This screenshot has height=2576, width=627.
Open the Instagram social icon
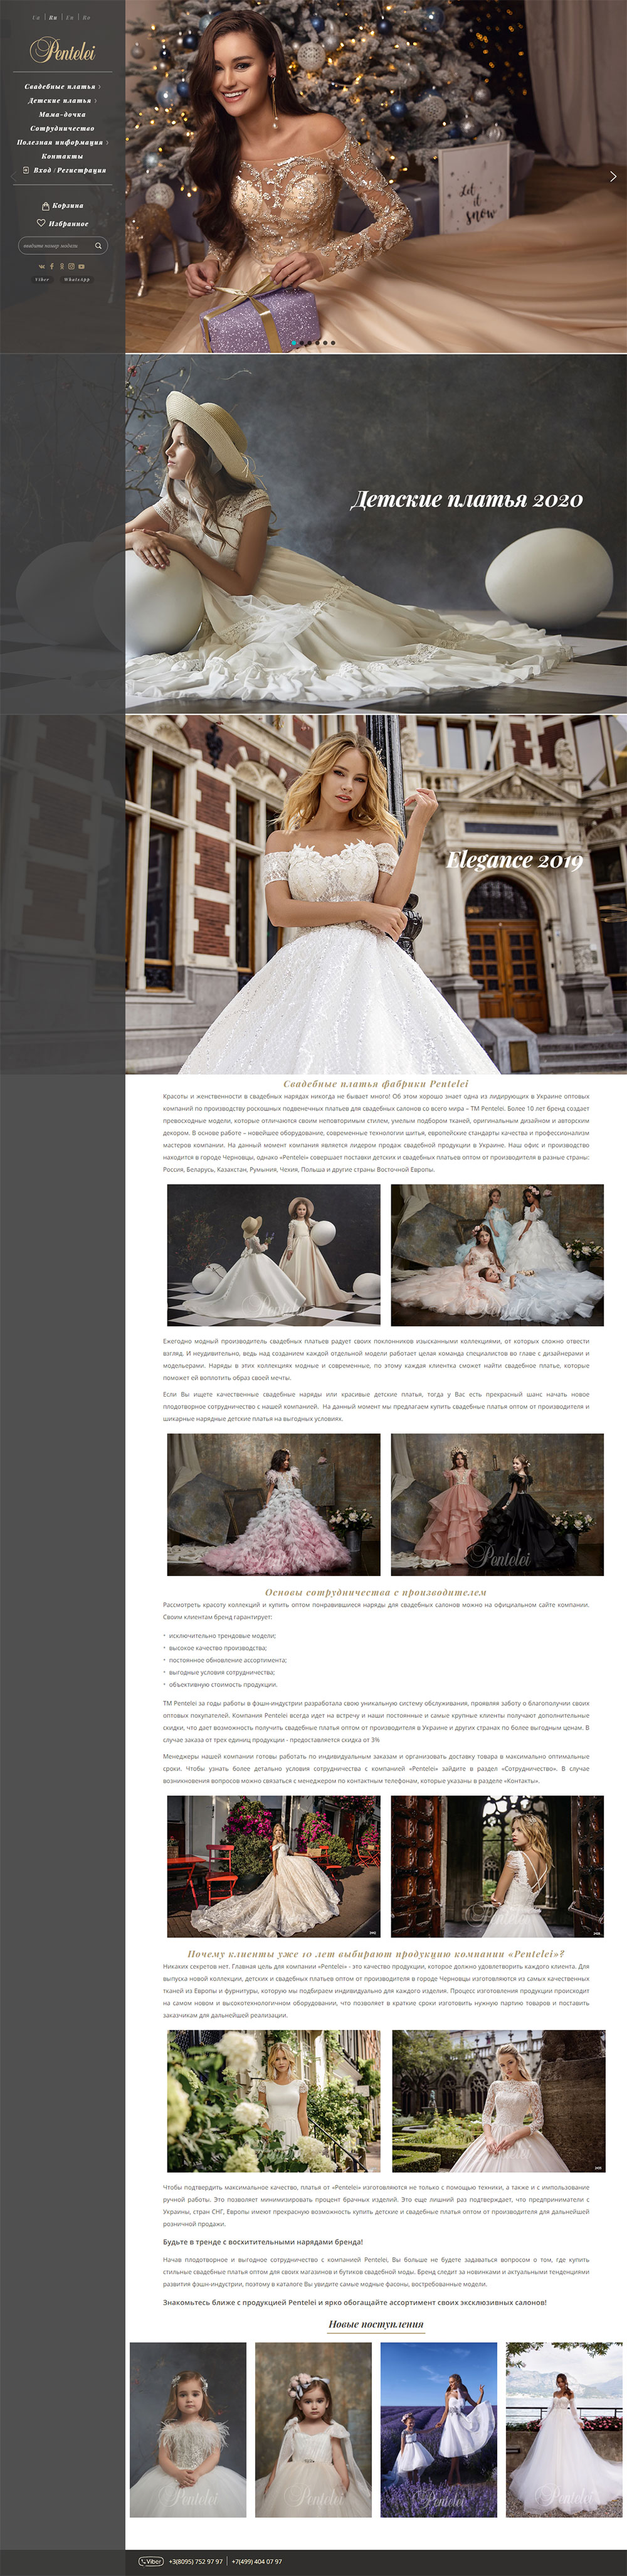tap(72, 267)
